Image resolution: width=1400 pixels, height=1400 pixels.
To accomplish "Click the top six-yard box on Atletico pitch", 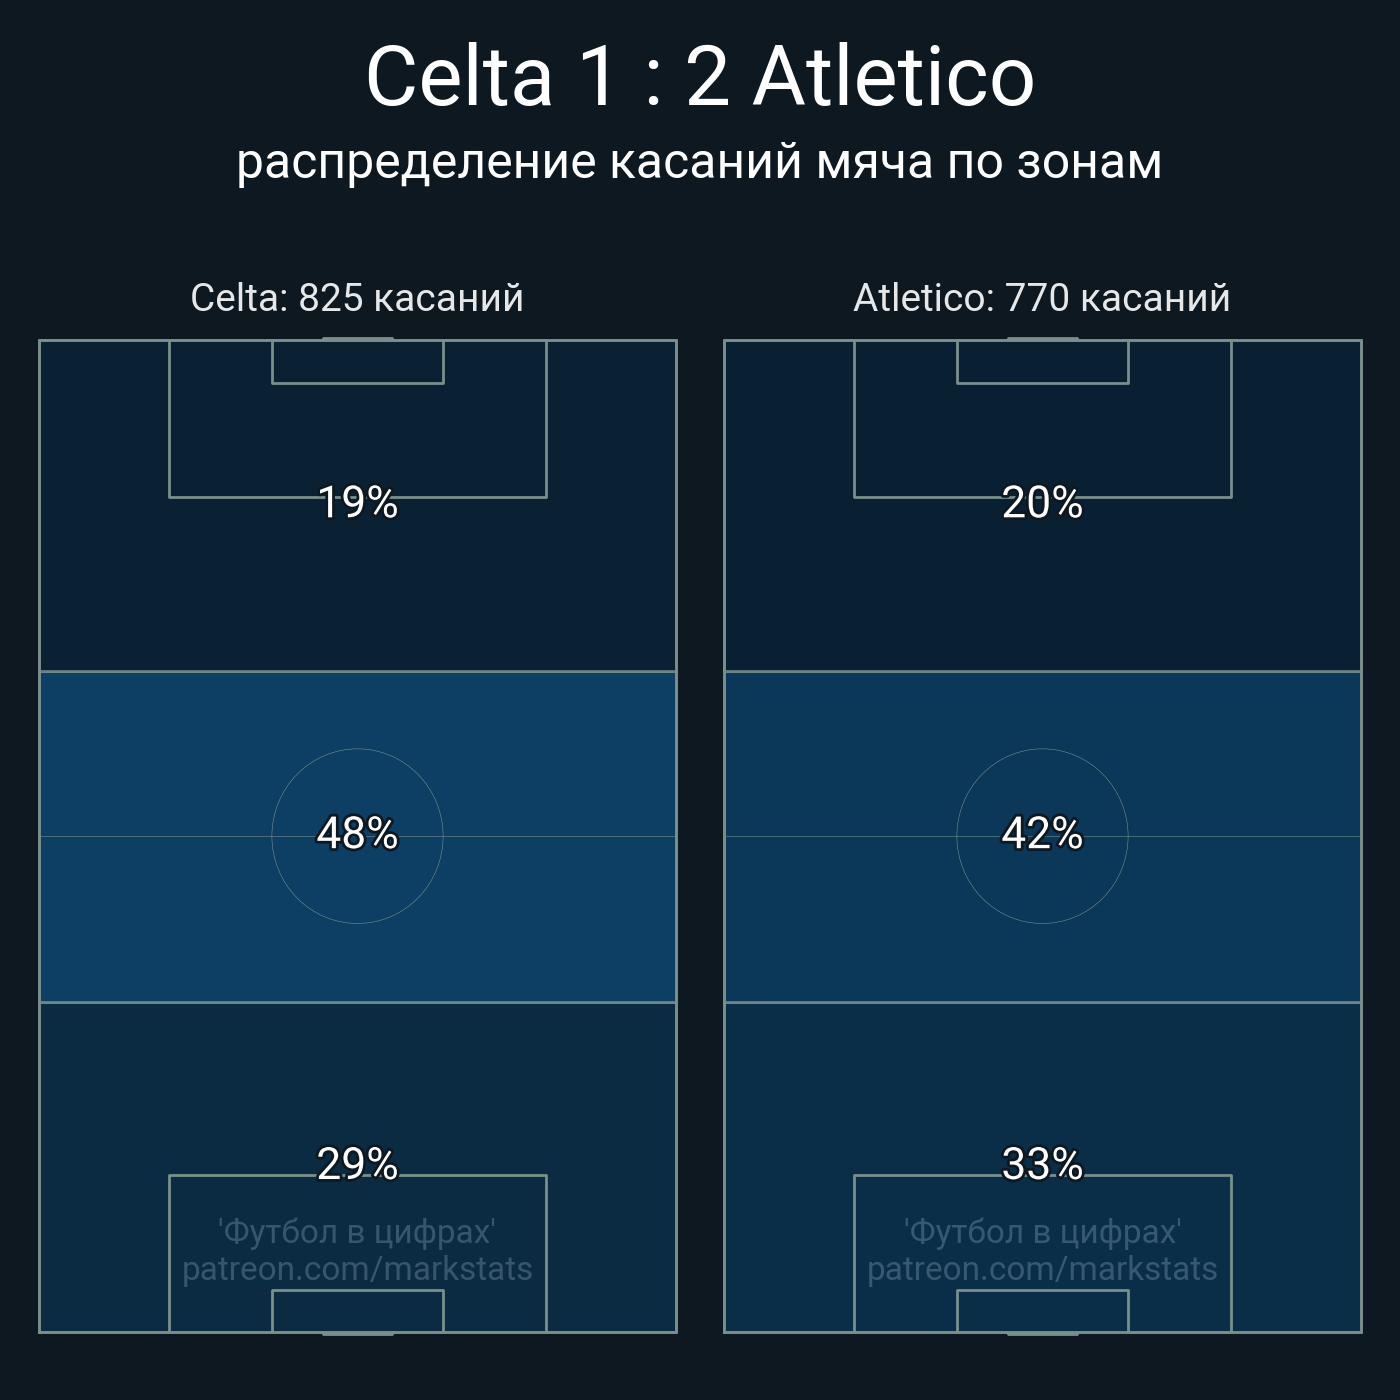I will [x=1042, y=362].
